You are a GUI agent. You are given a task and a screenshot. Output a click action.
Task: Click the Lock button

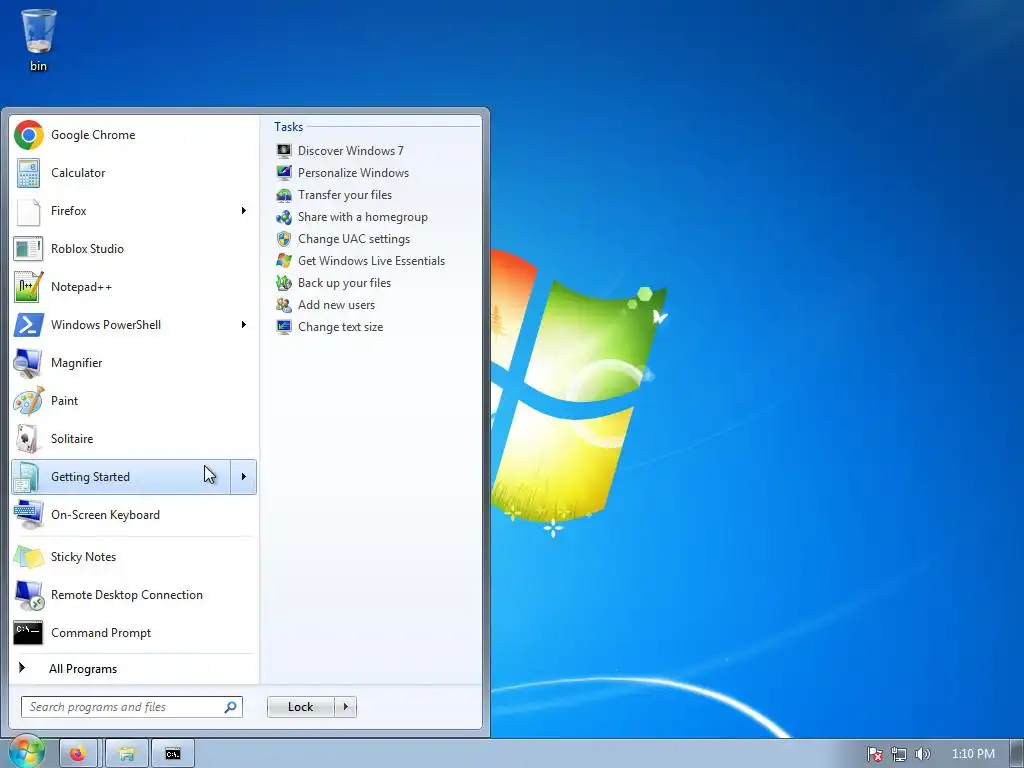[x=300, y=707]
